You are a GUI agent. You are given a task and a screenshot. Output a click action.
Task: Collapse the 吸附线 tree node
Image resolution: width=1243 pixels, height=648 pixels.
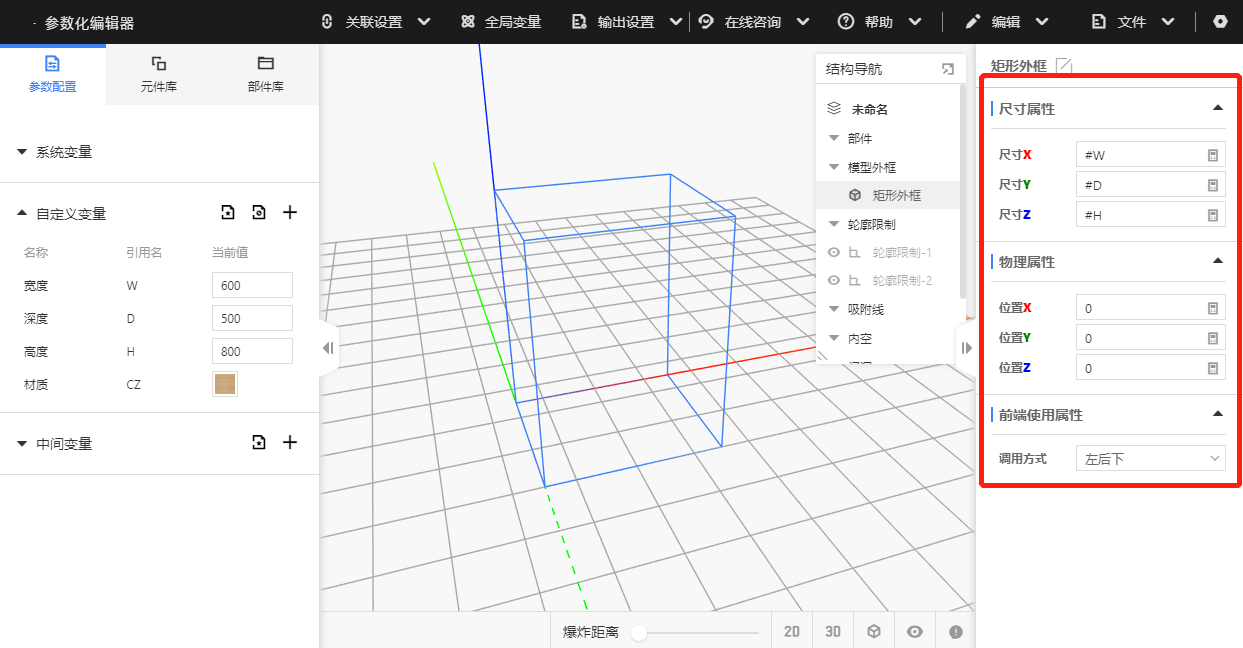(834, 310)
